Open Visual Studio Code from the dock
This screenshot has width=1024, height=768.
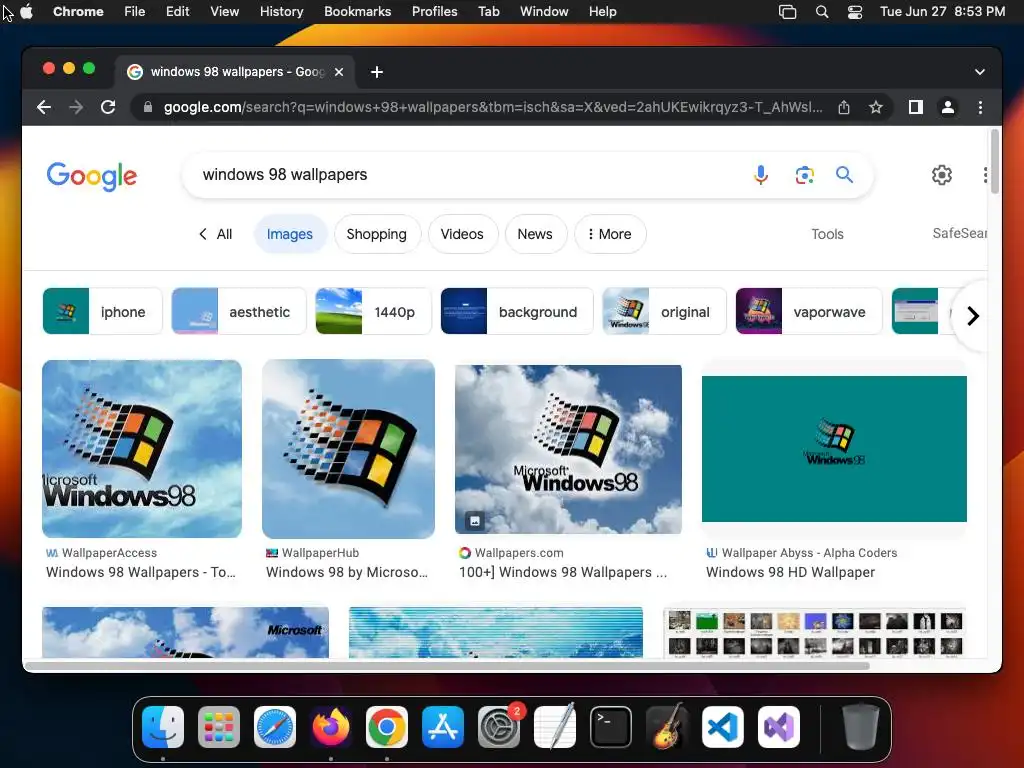[723, 727]
